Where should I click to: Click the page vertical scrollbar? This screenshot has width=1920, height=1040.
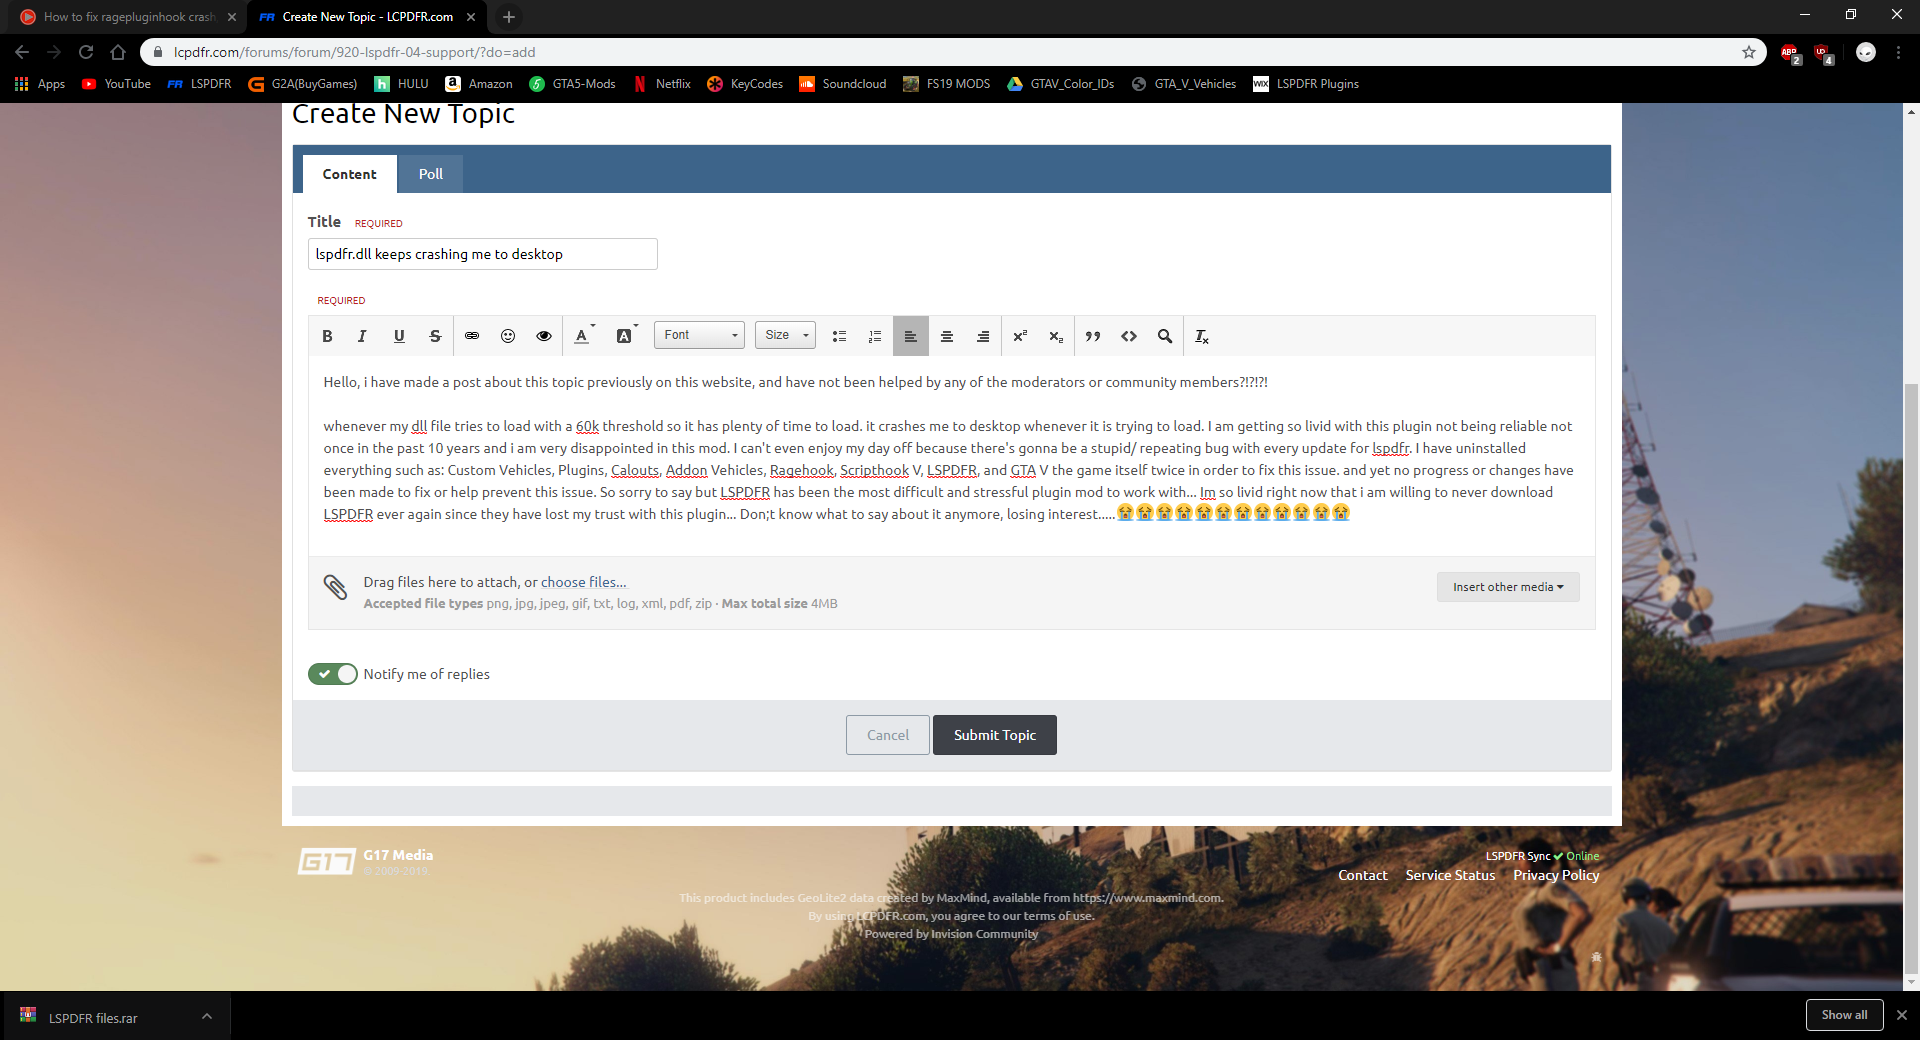click(x=1911, y=677)
